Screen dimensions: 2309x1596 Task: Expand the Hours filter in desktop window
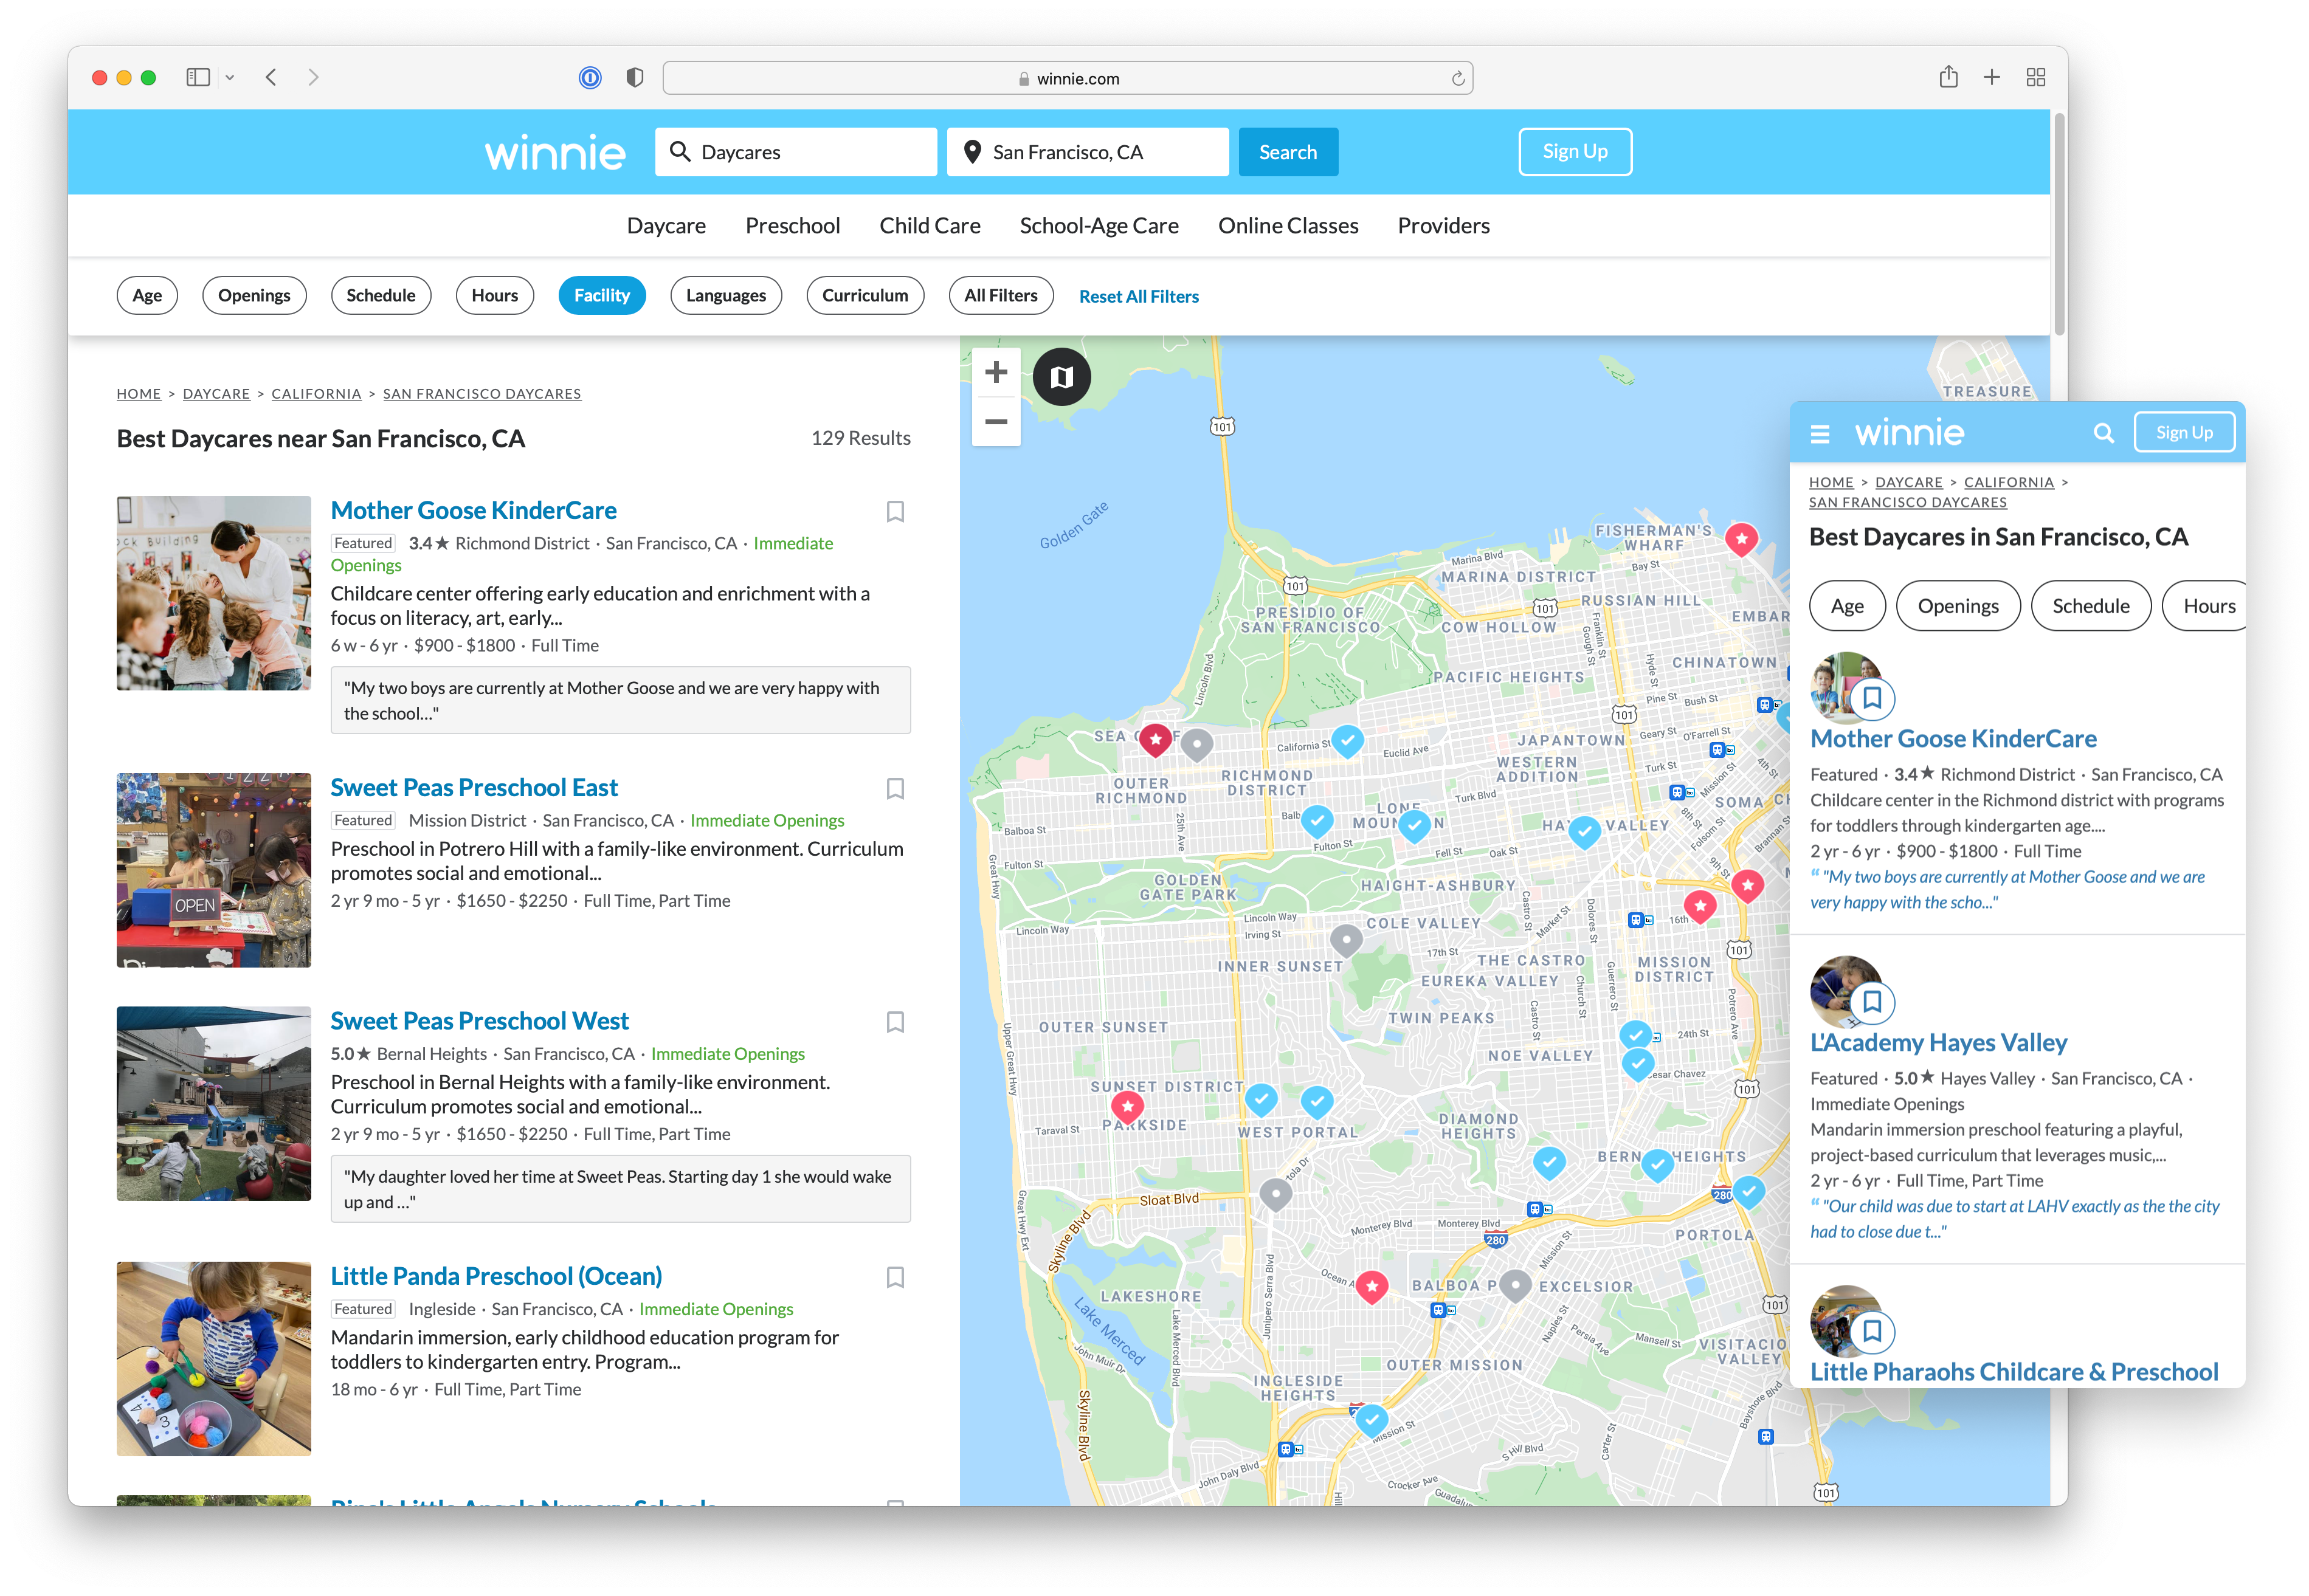tap(494, 295)
